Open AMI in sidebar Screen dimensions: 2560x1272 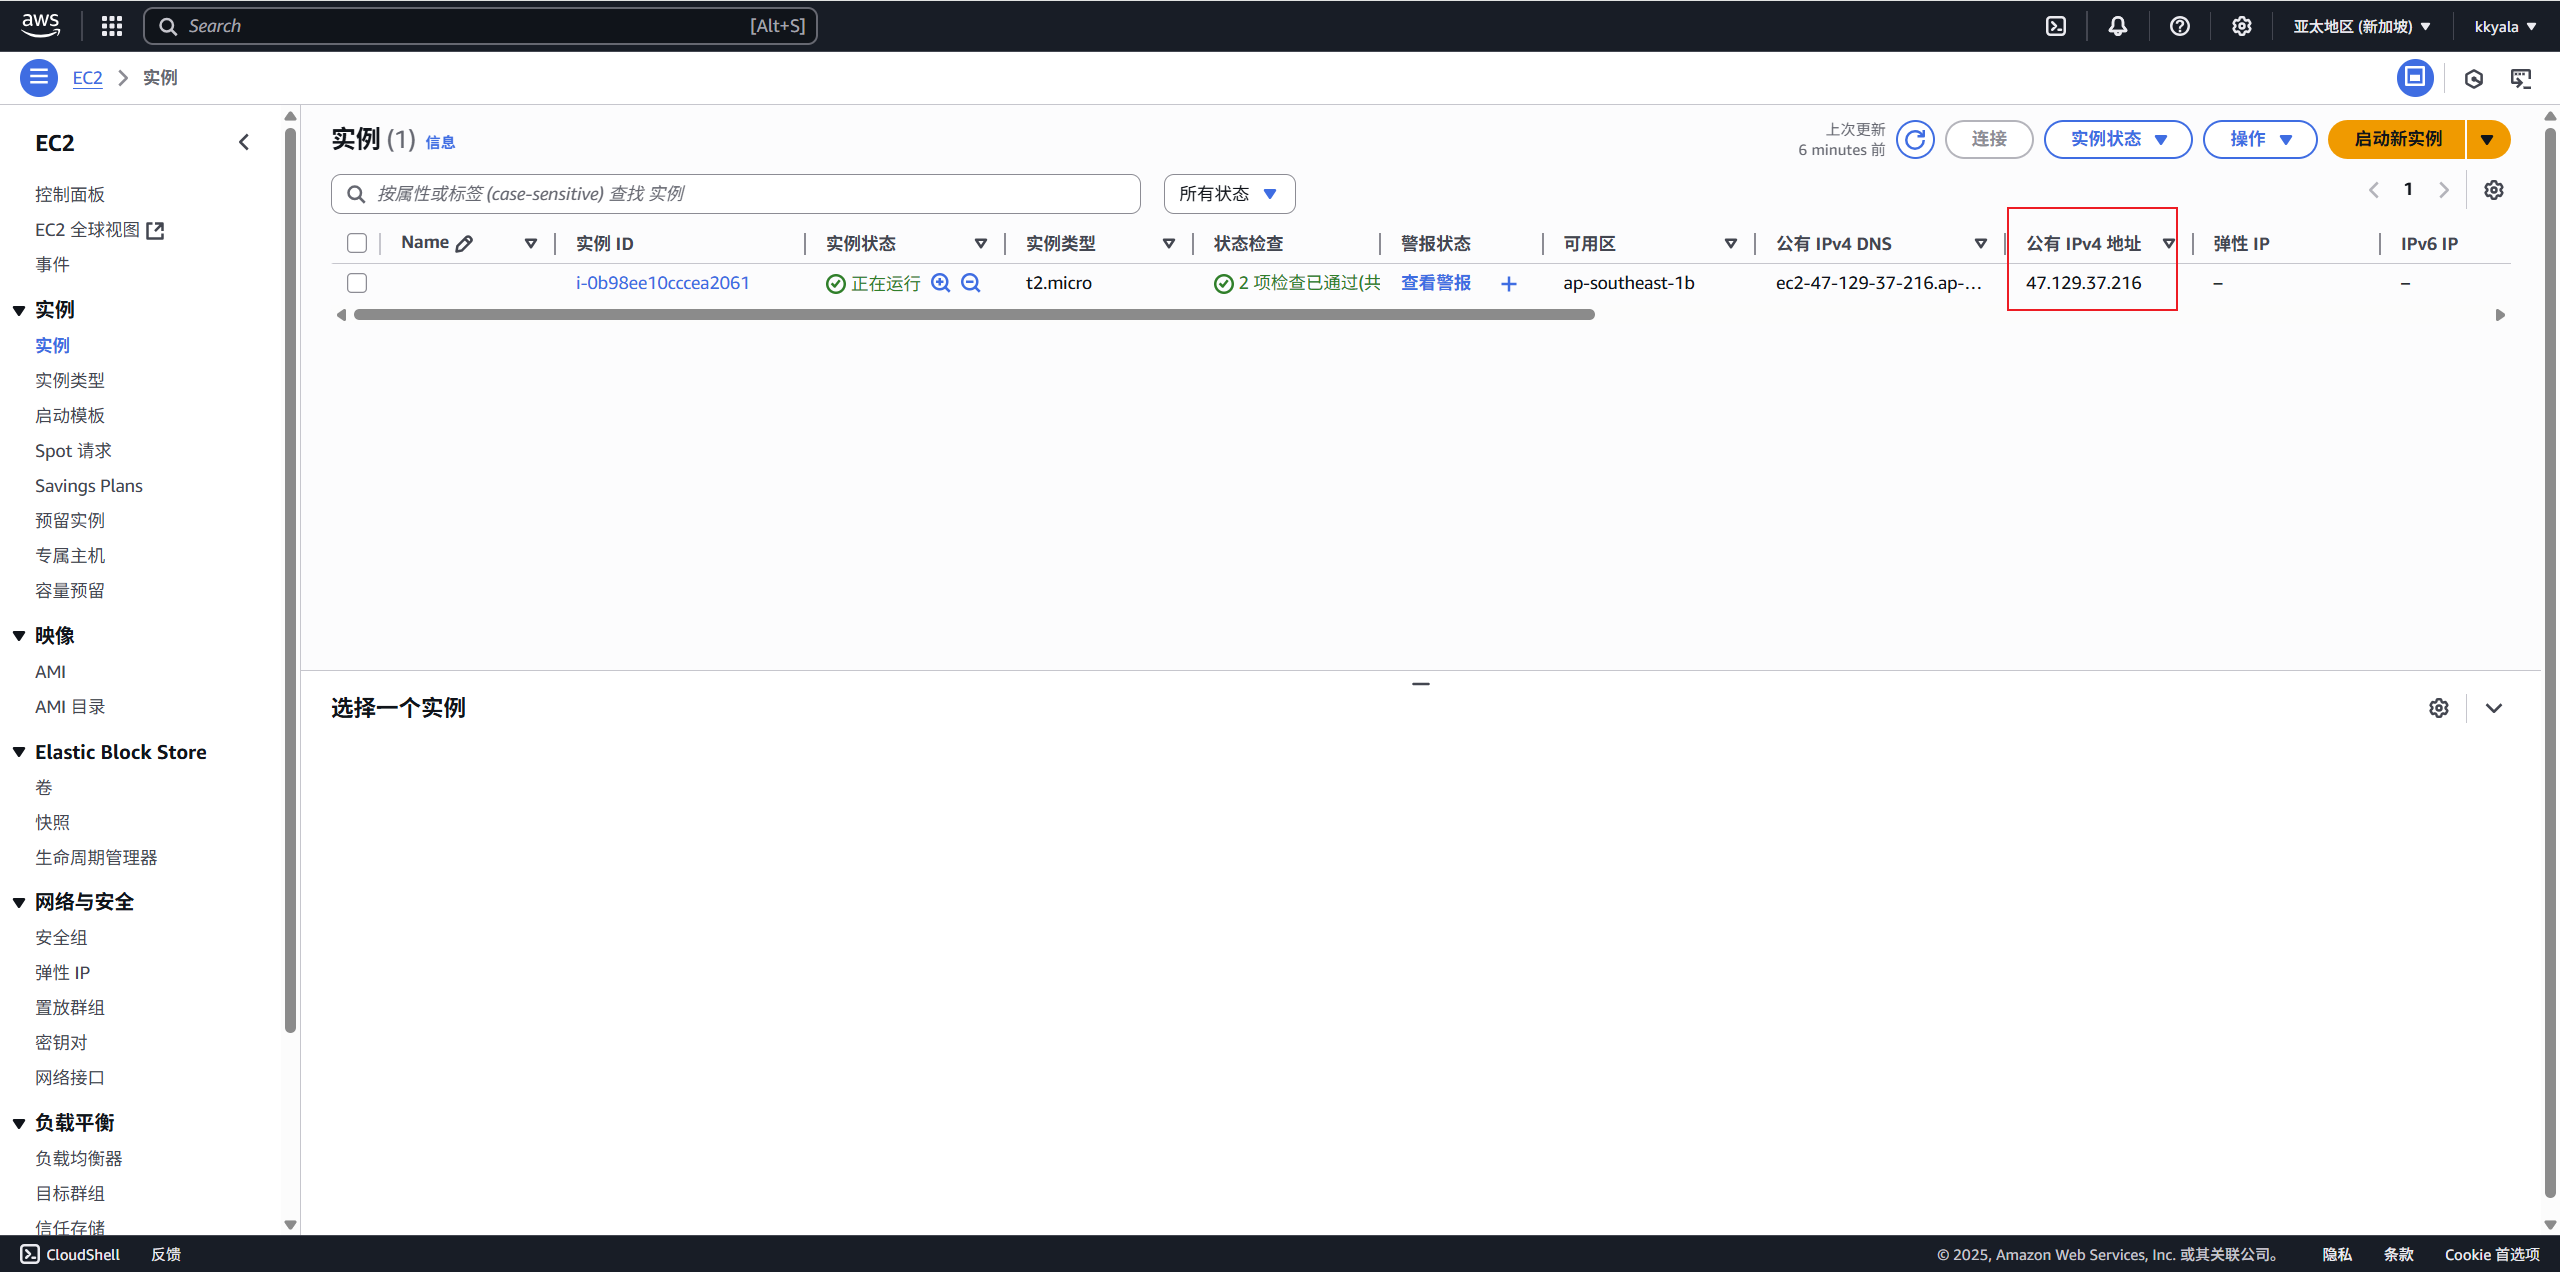(50, 672)
